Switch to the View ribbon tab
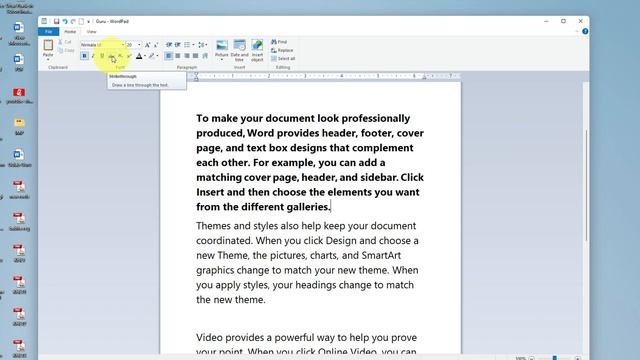640x360 pixels. [91, 31]
